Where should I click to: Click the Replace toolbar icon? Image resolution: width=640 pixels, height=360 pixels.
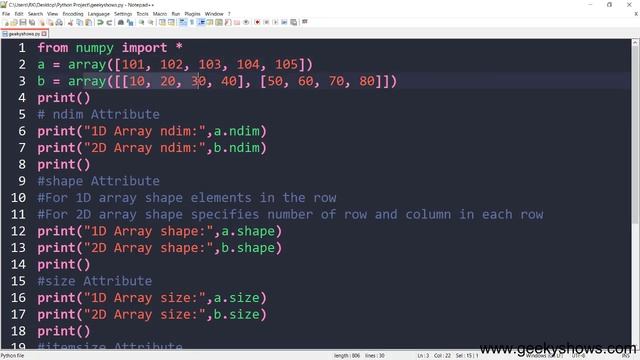[x=130, y=22]
